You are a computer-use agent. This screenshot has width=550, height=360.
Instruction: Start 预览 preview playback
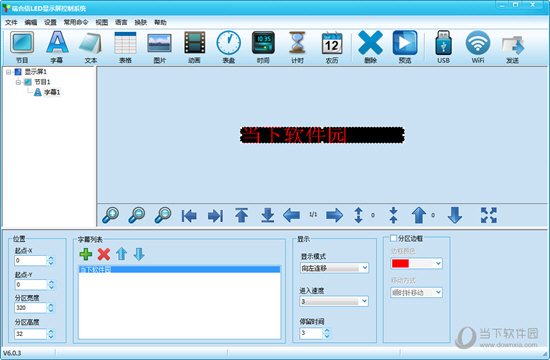click(404, 47)
